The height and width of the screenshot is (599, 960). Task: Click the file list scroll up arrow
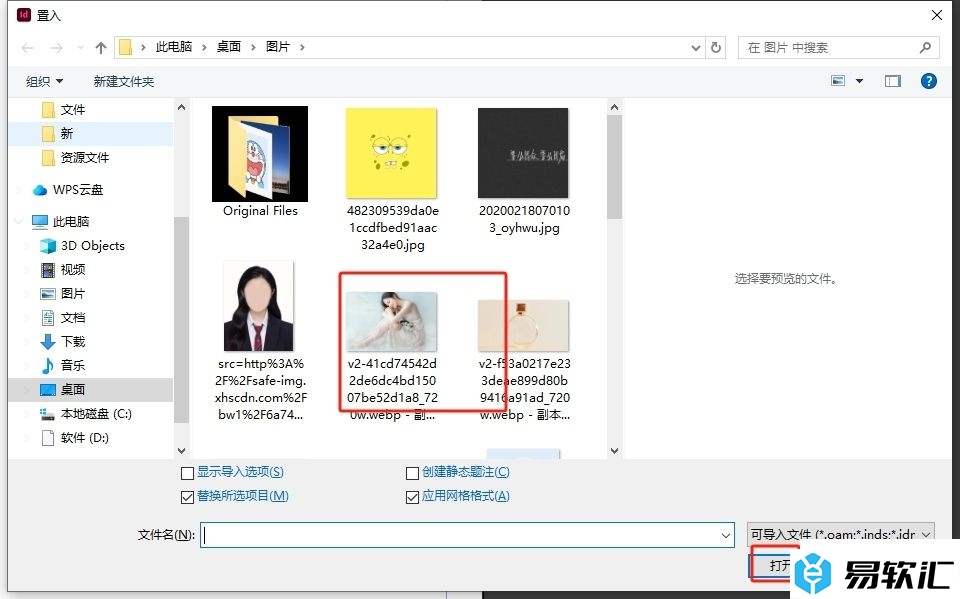pyautogui.click(x=614, y=108)
